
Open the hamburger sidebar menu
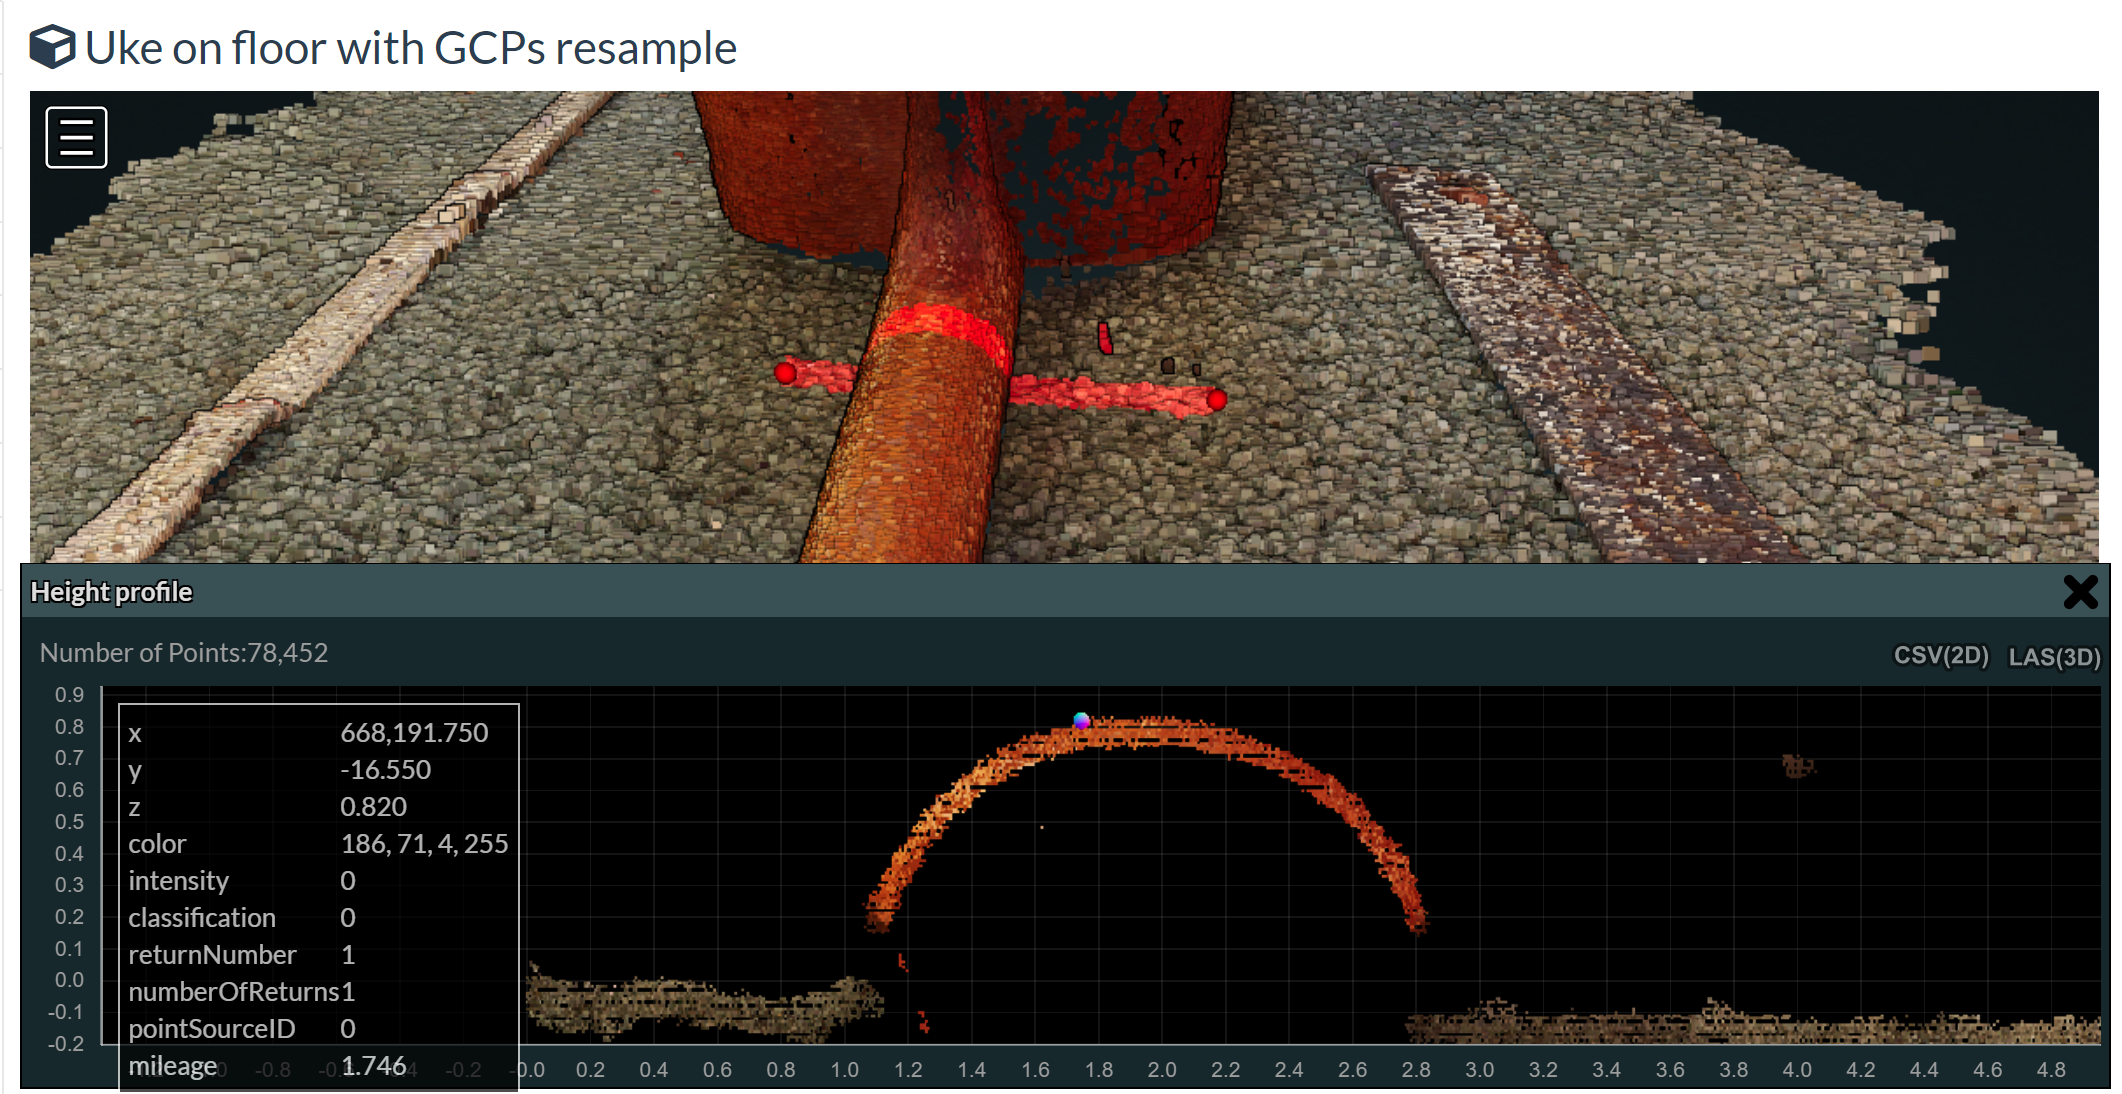pos(76,137)
